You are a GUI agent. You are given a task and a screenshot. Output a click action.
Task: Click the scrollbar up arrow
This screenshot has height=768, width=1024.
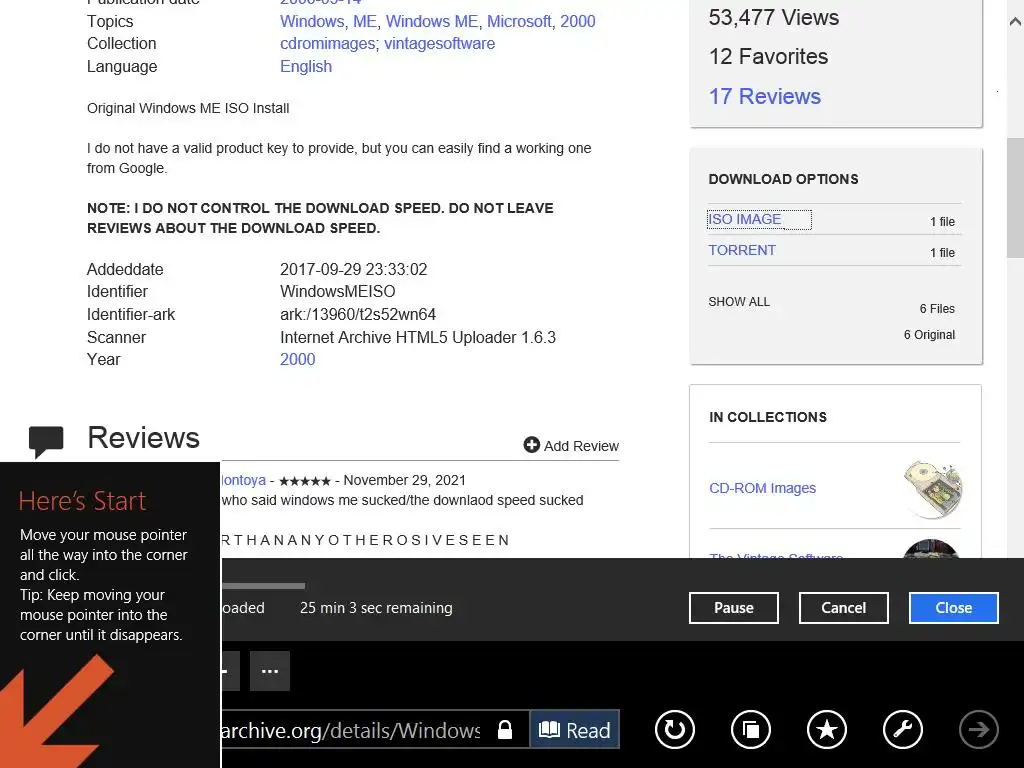[x=1015, y=22]
